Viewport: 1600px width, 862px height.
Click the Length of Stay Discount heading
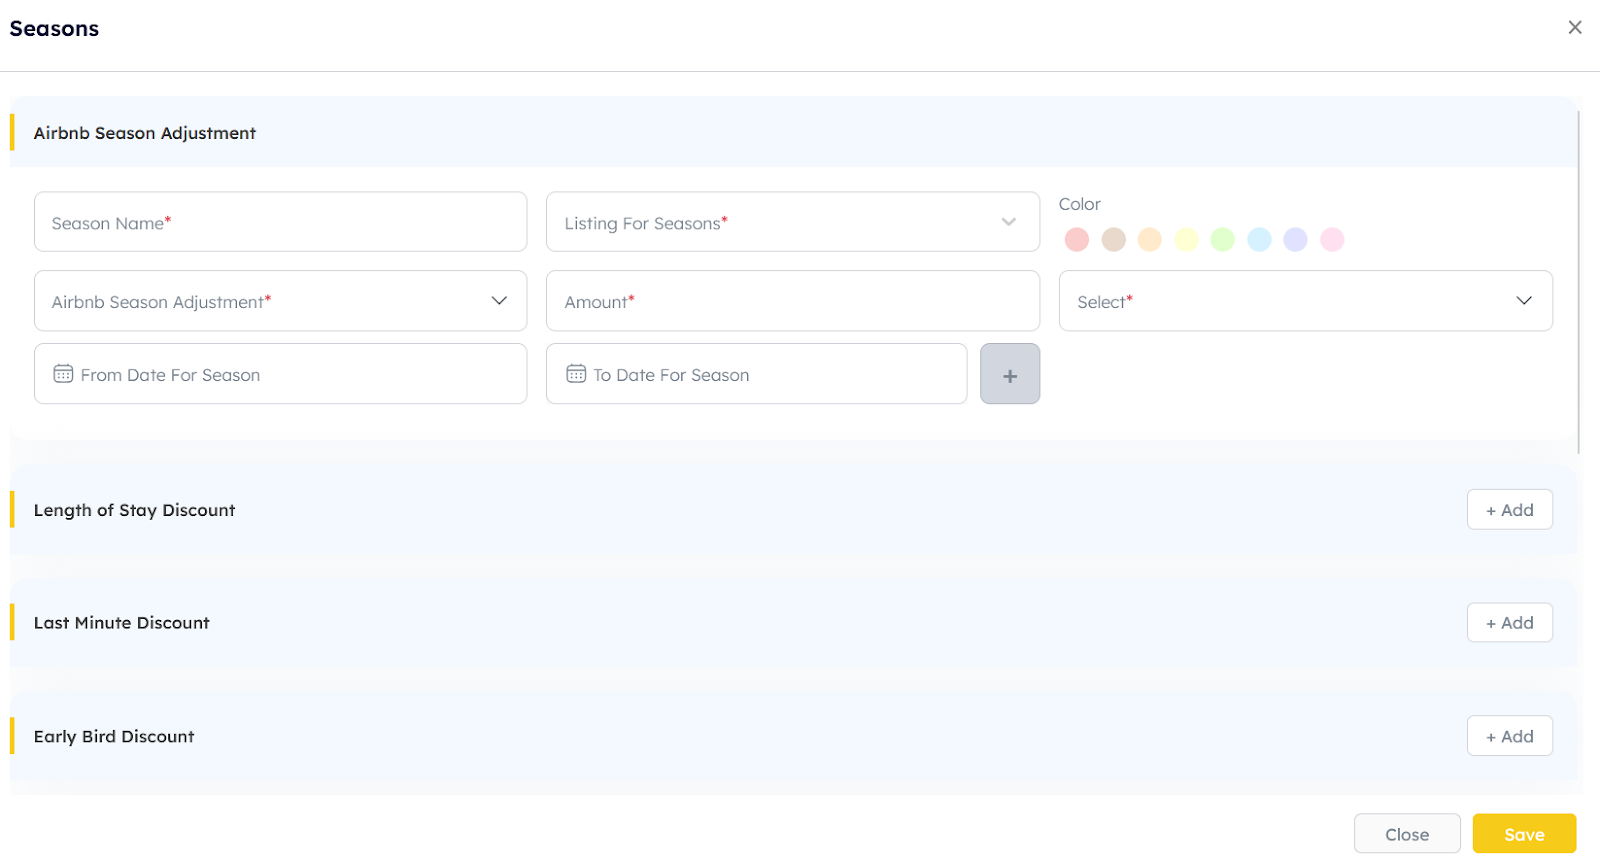click(x=135, y=510)
